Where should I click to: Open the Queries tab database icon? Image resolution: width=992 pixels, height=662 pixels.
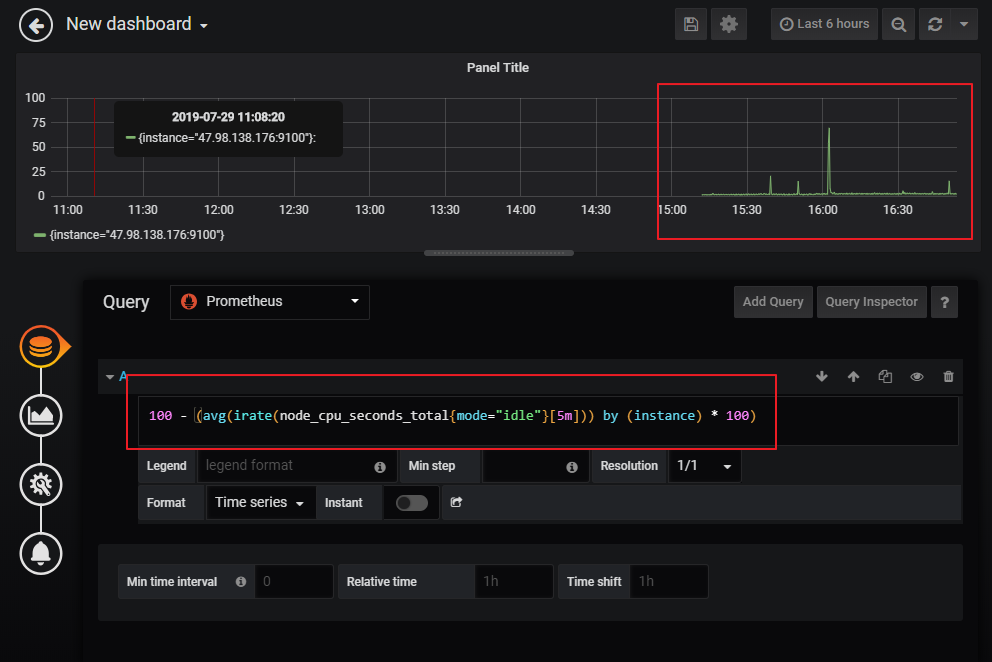41,347
